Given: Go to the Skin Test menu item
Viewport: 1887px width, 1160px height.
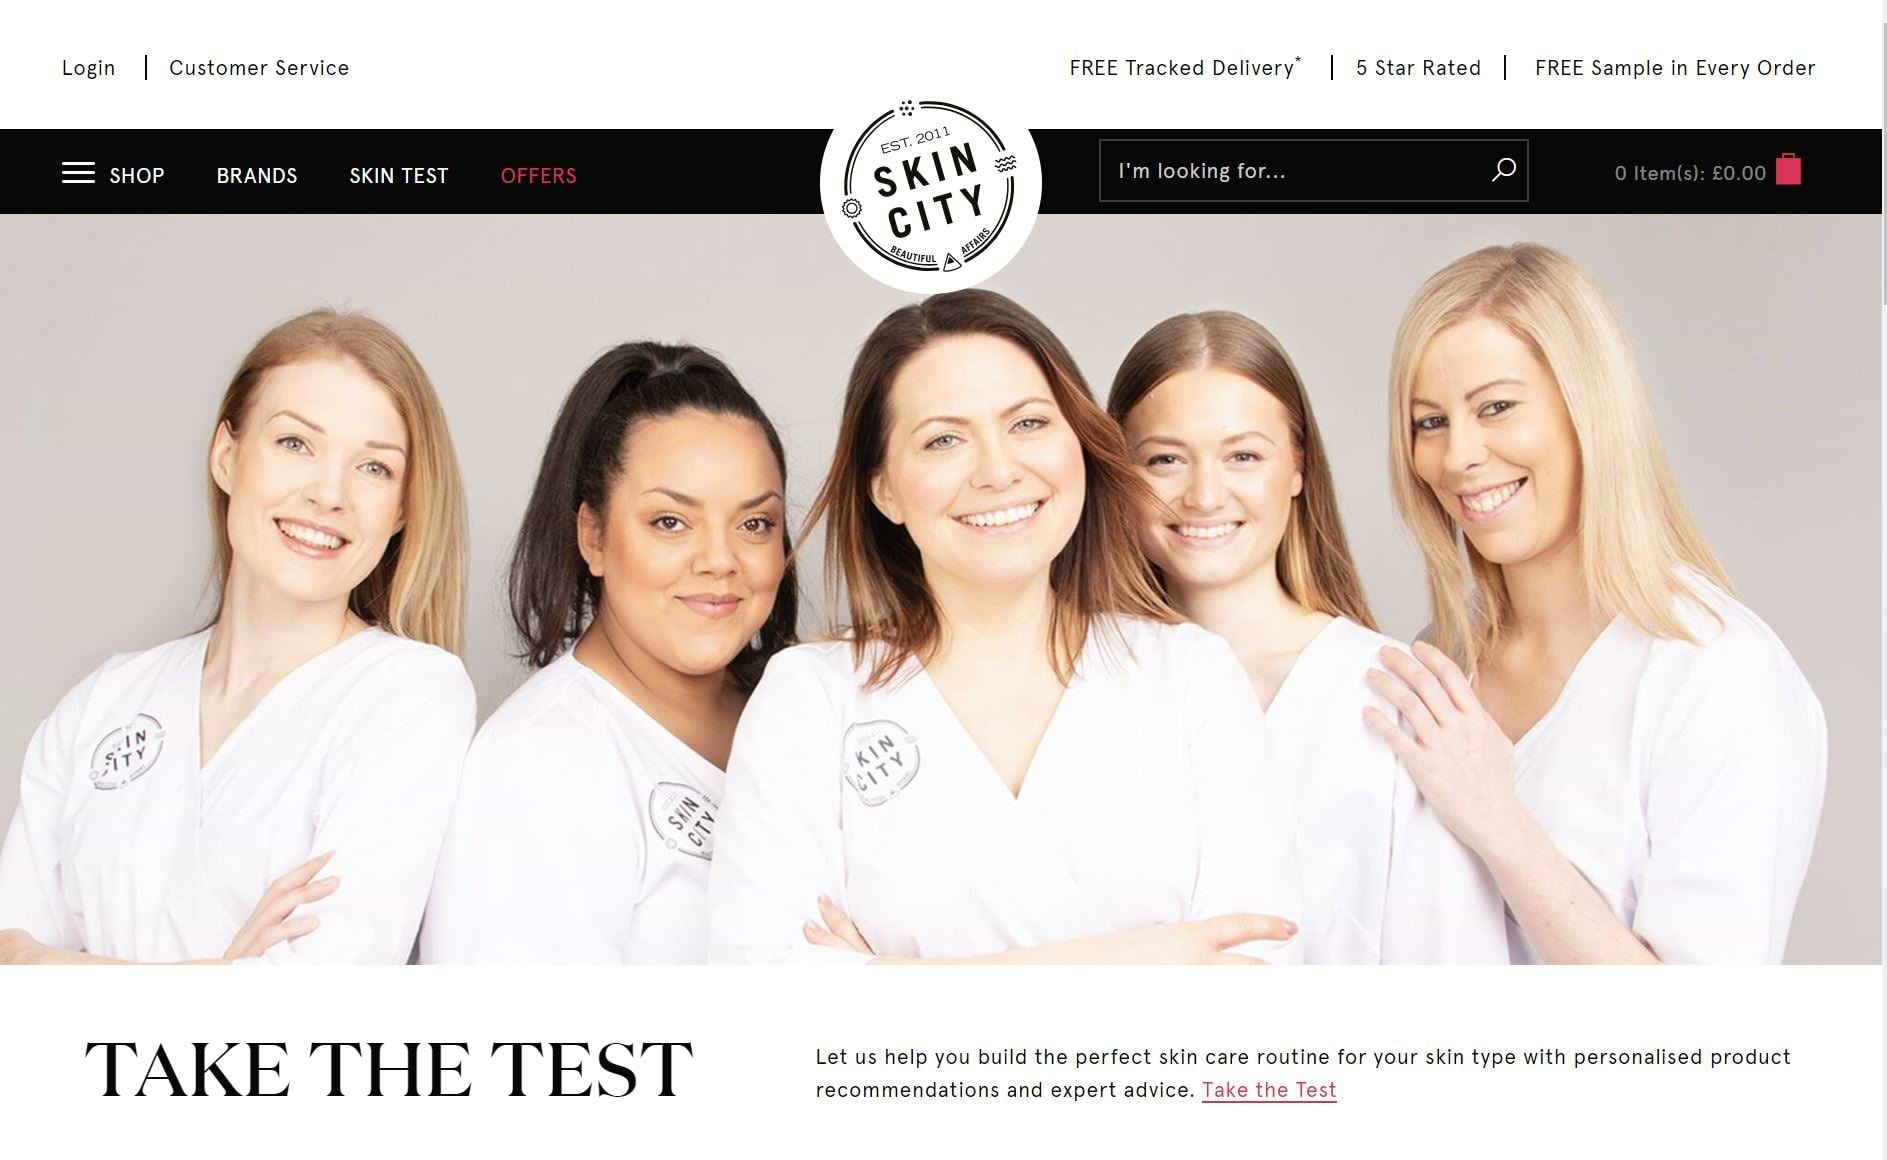Looking at the screenshot, I should (399, 175).
